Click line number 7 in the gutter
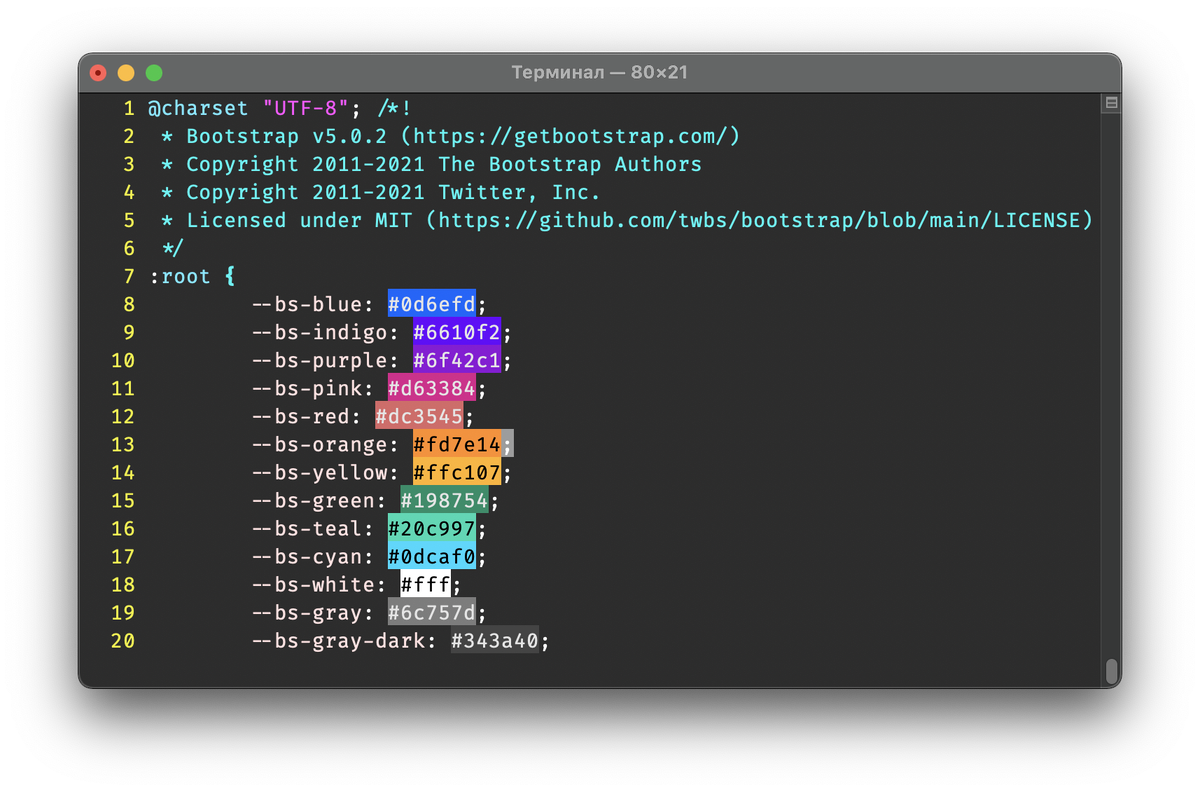The width and height of the screenshot is (1200, 792). (128, 276)
